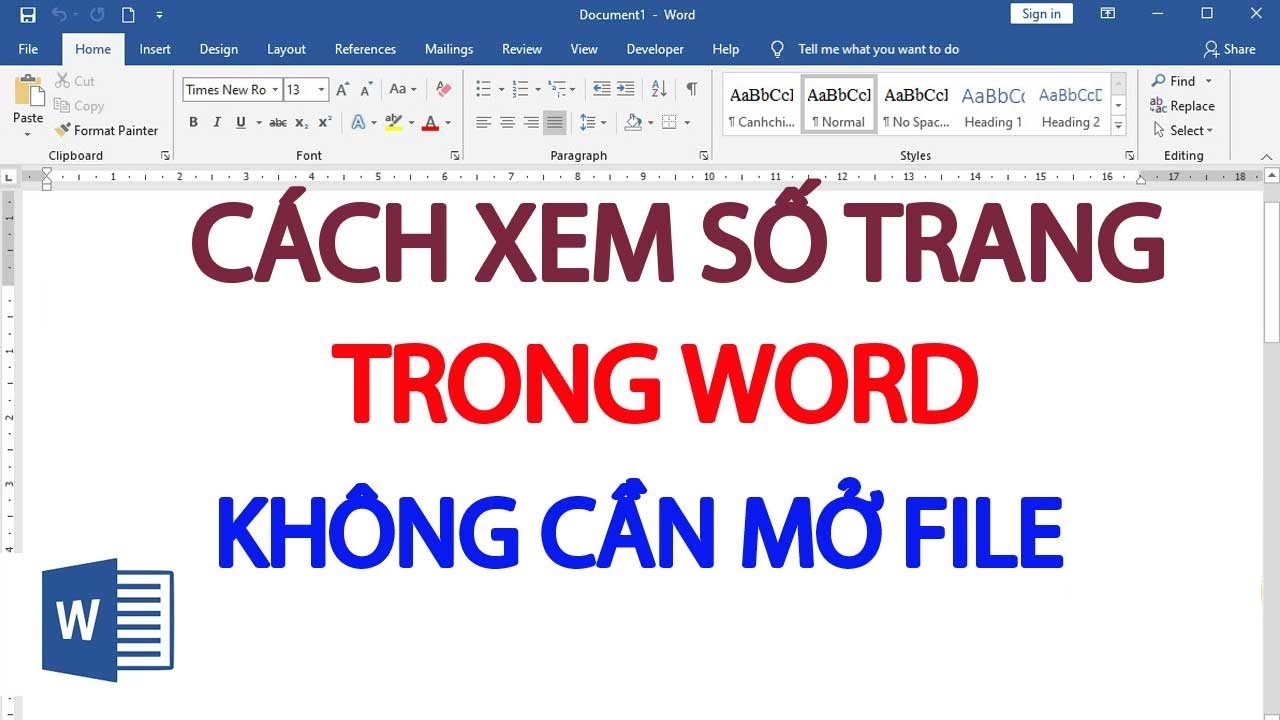
Task: Apply red font color
Action: [430, 122]
